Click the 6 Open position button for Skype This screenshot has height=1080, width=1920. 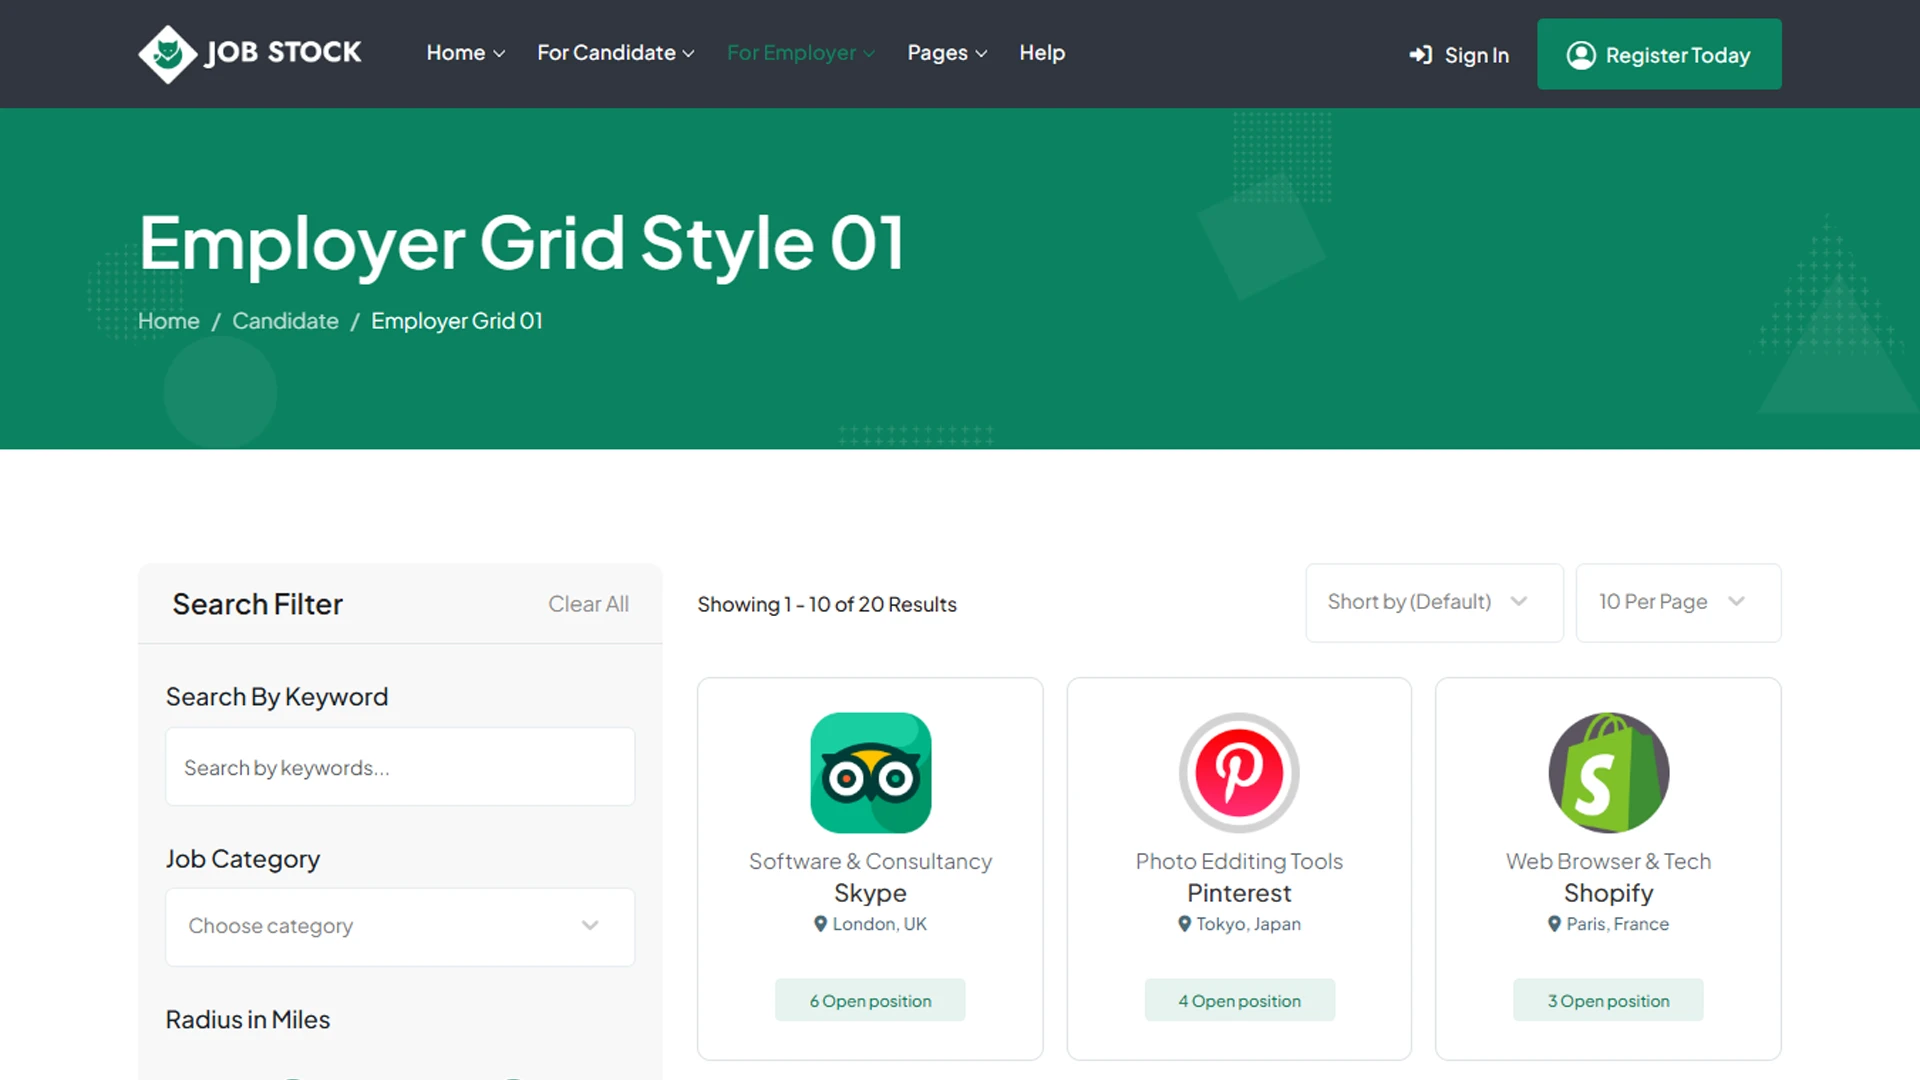tap(870, 1000)
